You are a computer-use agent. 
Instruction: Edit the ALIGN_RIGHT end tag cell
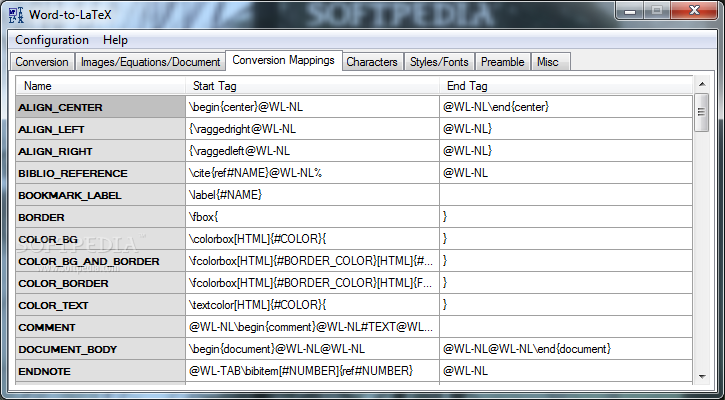pyautogui.click(x=566, y=151)
